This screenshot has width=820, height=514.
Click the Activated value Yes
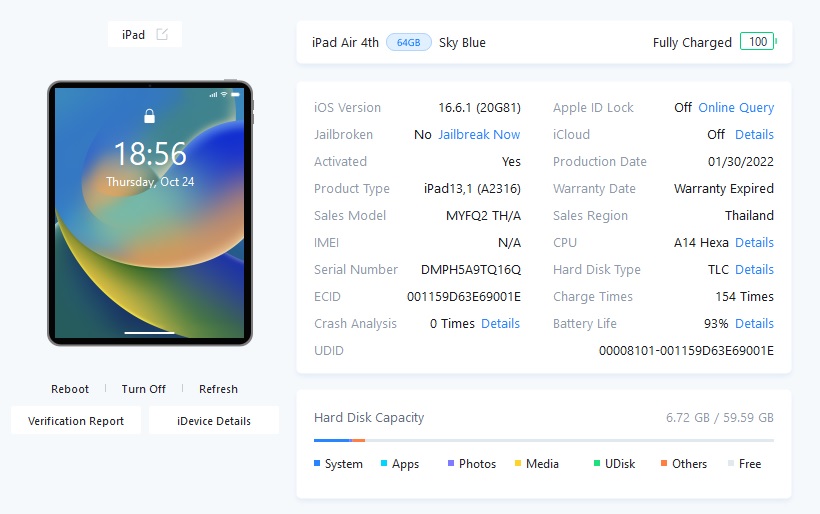(x=511, y=162)
